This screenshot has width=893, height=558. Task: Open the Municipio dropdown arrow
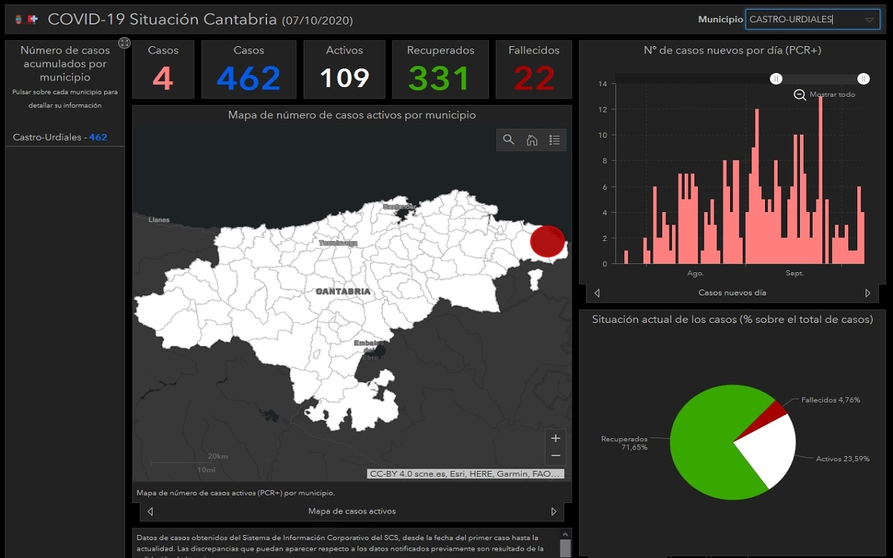coord(869,19)
